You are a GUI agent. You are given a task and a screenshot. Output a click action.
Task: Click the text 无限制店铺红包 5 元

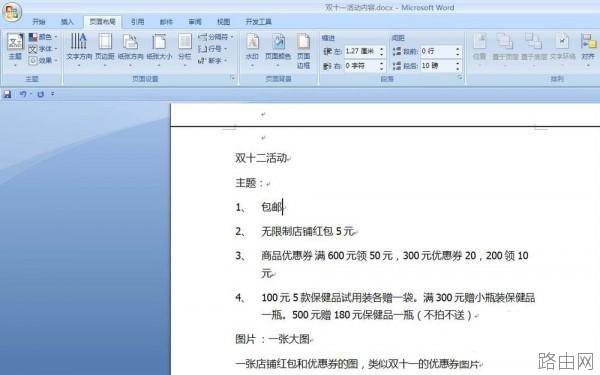click(307, 231)
